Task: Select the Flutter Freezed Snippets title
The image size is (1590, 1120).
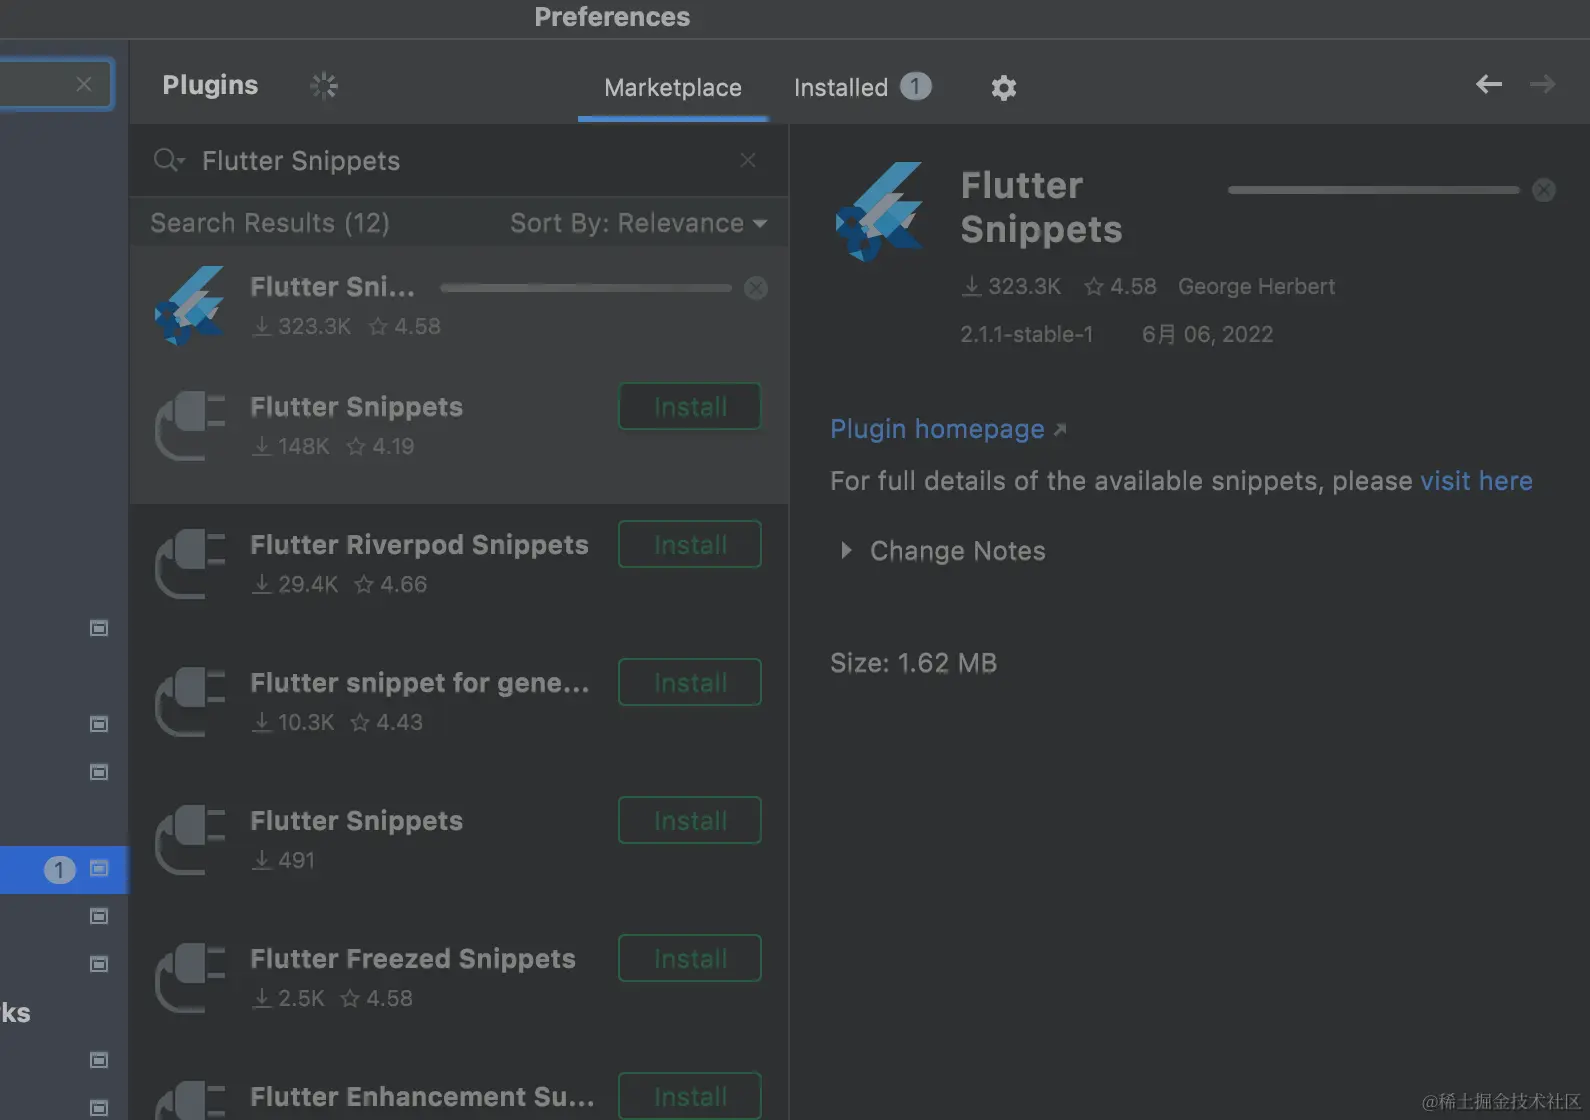Action: pyautogui.click(x=413, y=959)
